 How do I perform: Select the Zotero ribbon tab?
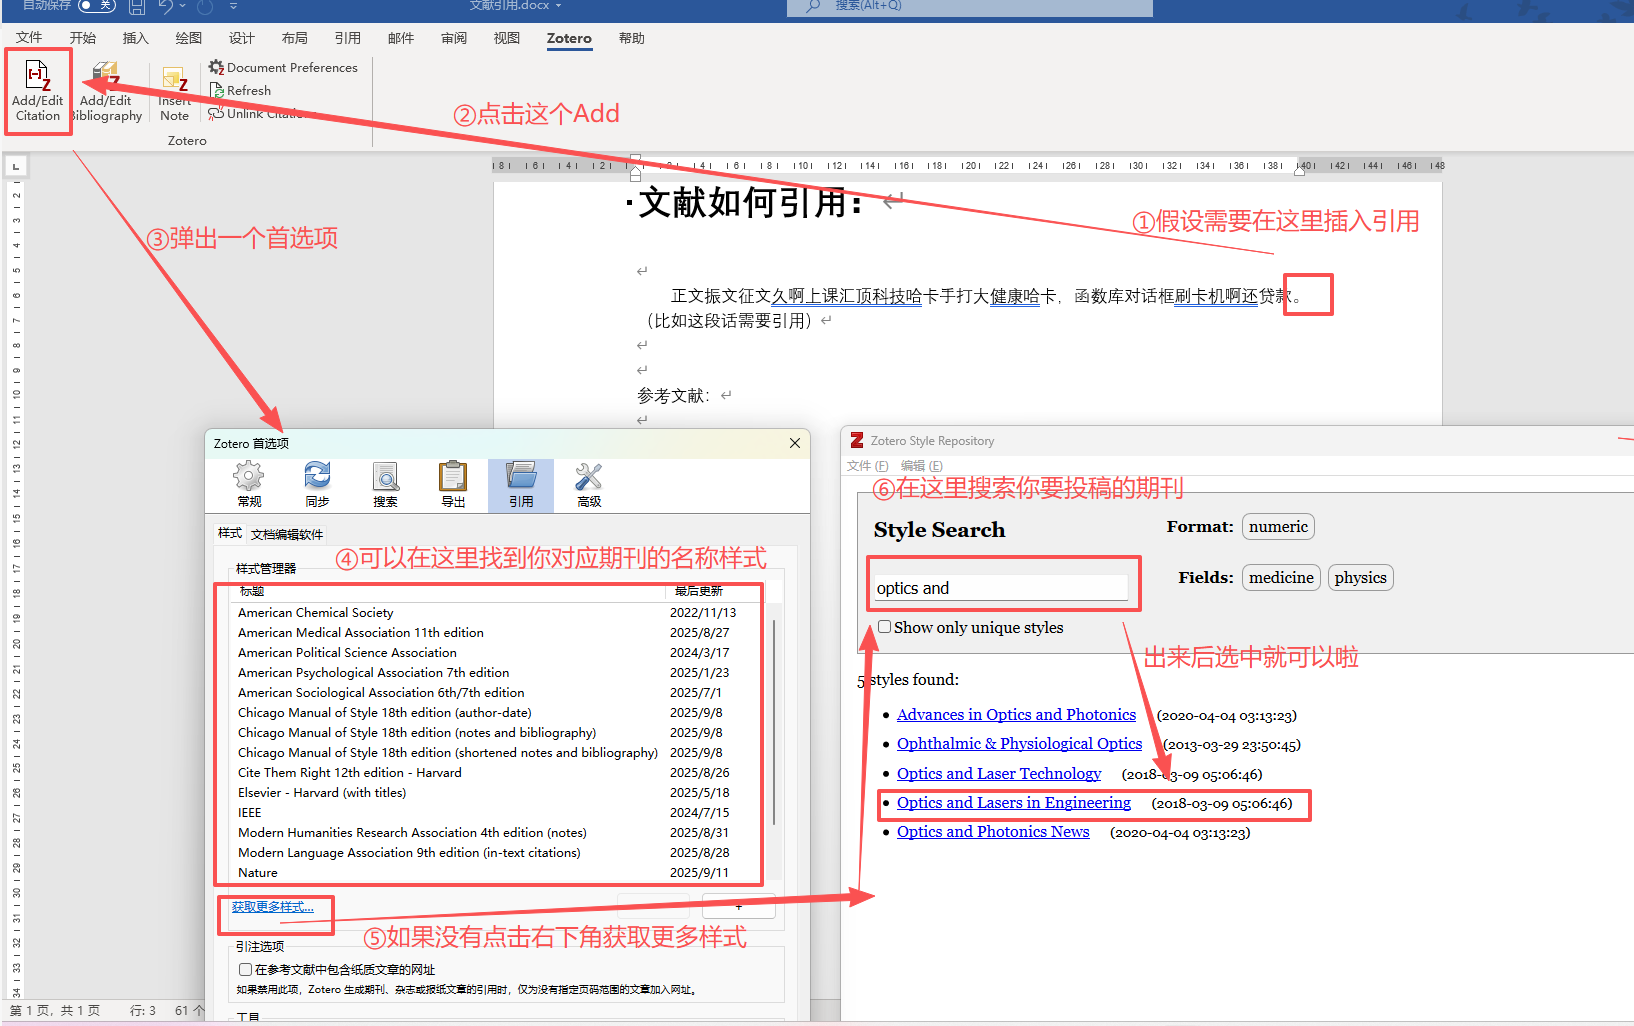[569, 38]
